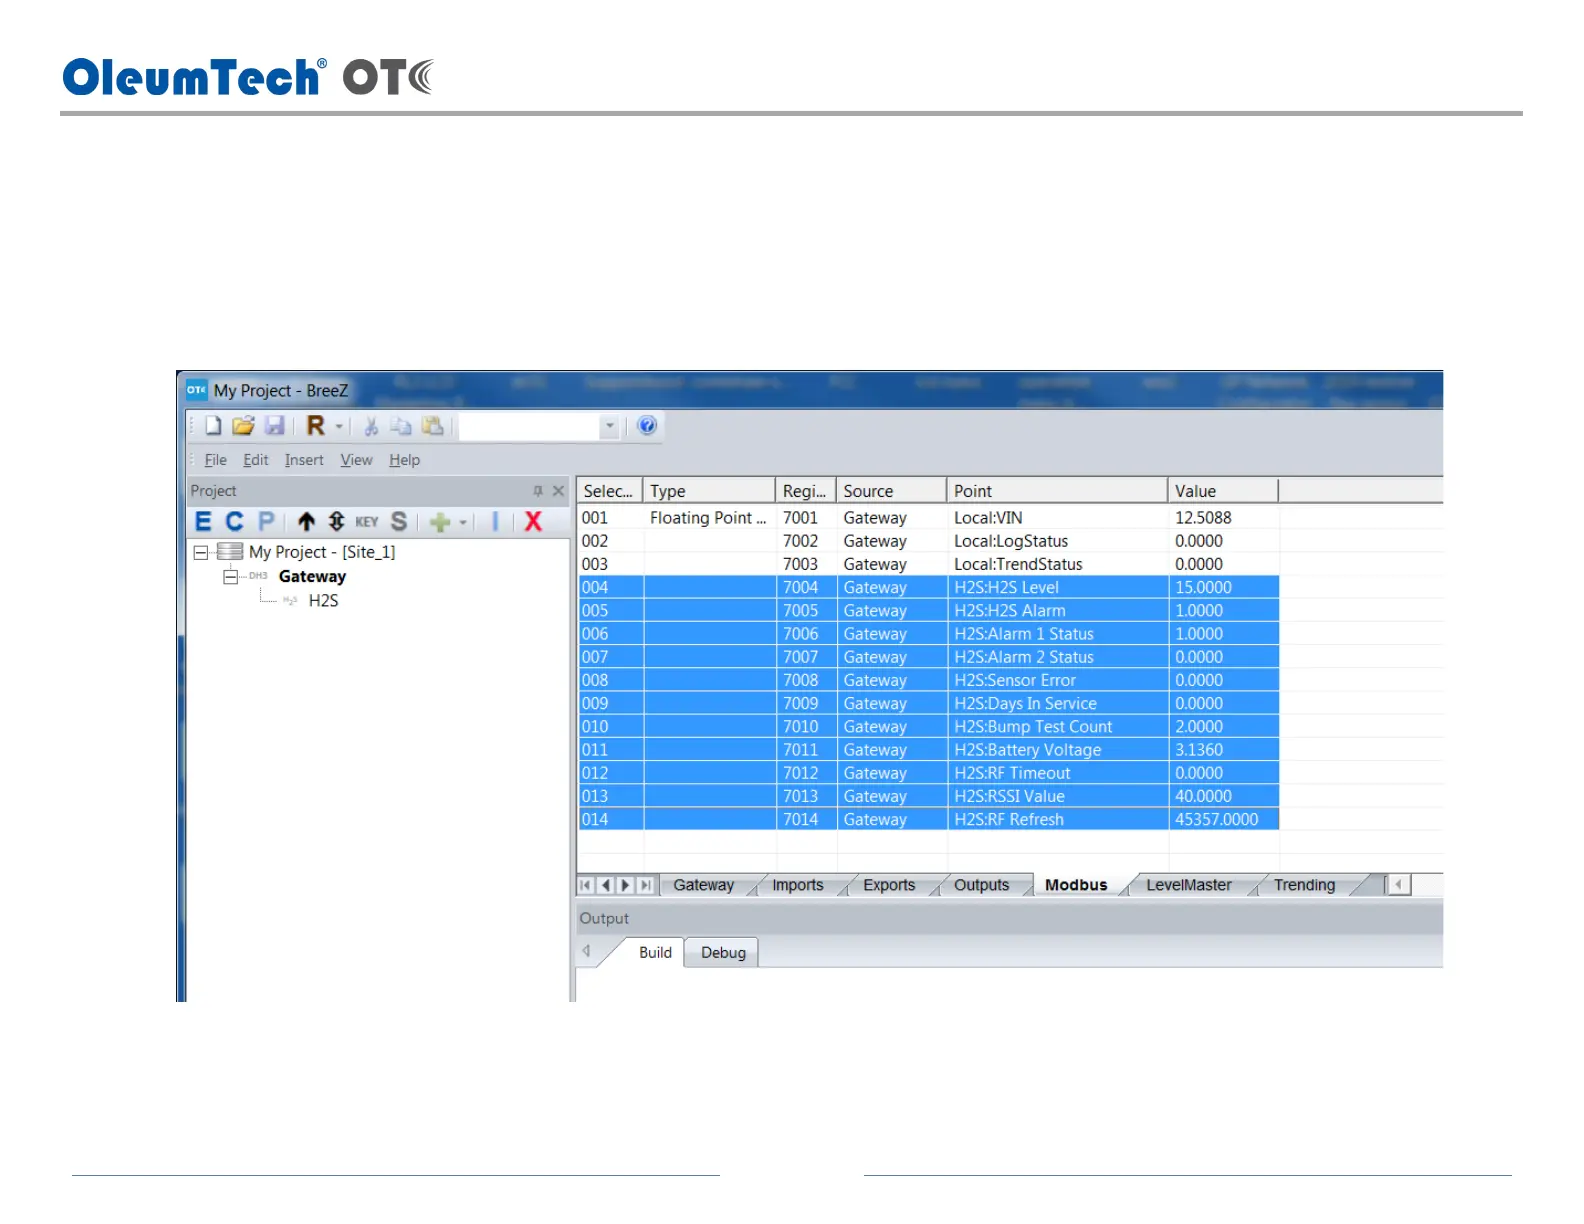Image resolution: width=1584 pixels, height=1224 pixels.
Task: Click the Regi... column header
Action: point(806,491)
